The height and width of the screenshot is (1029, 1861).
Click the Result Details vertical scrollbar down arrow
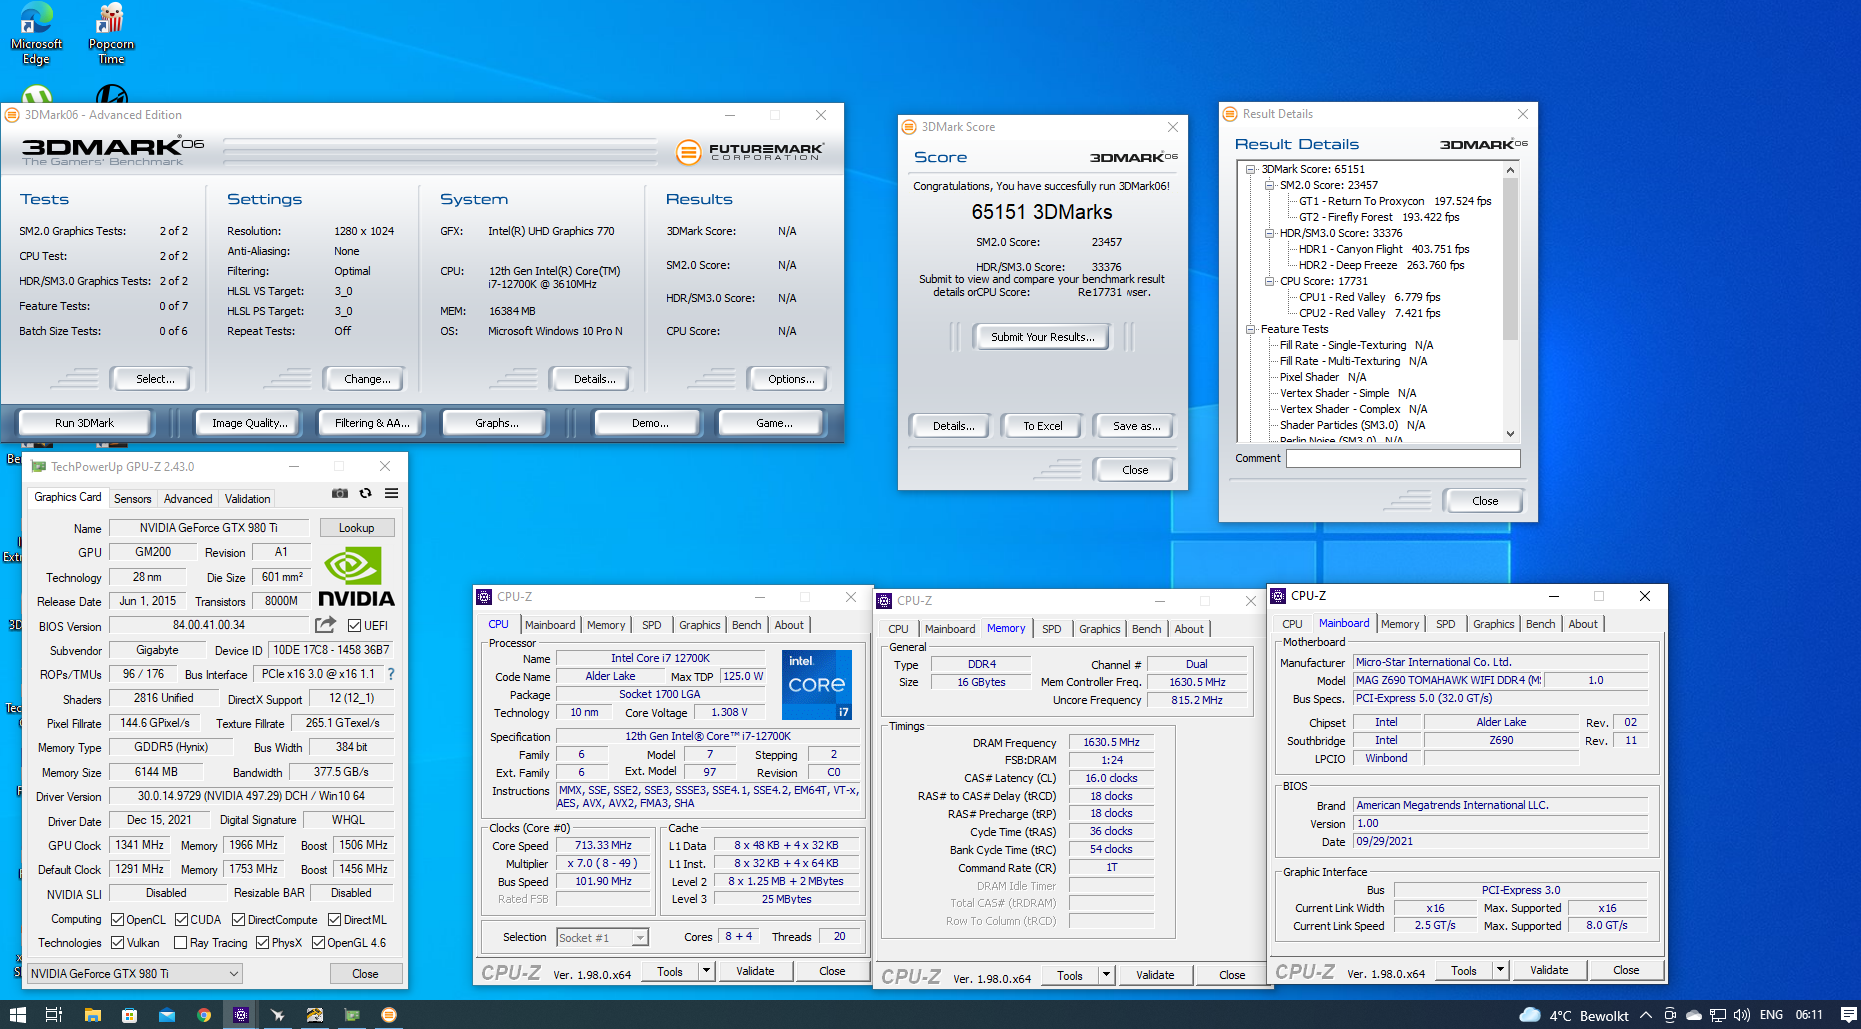coord(1510,434)
